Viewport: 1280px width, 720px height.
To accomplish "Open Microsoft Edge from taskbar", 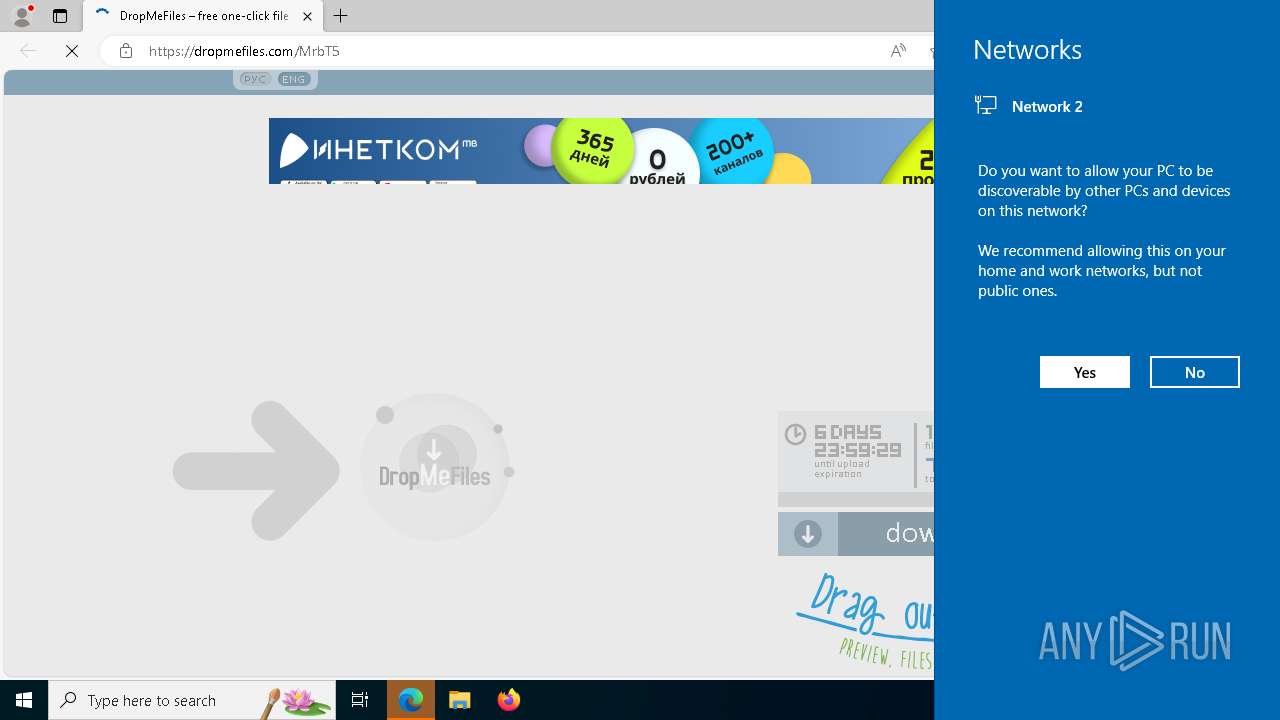I will coord(411,700).
